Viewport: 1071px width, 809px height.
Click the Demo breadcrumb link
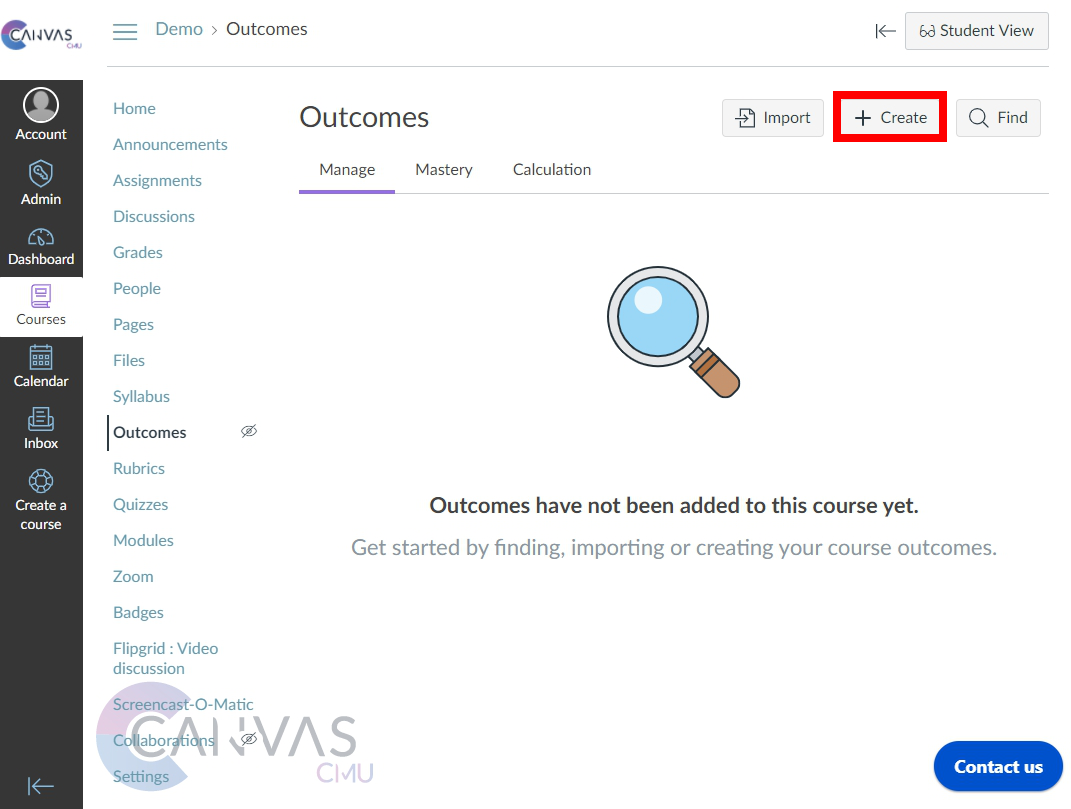pyautogui.click(x=179, y=29)
